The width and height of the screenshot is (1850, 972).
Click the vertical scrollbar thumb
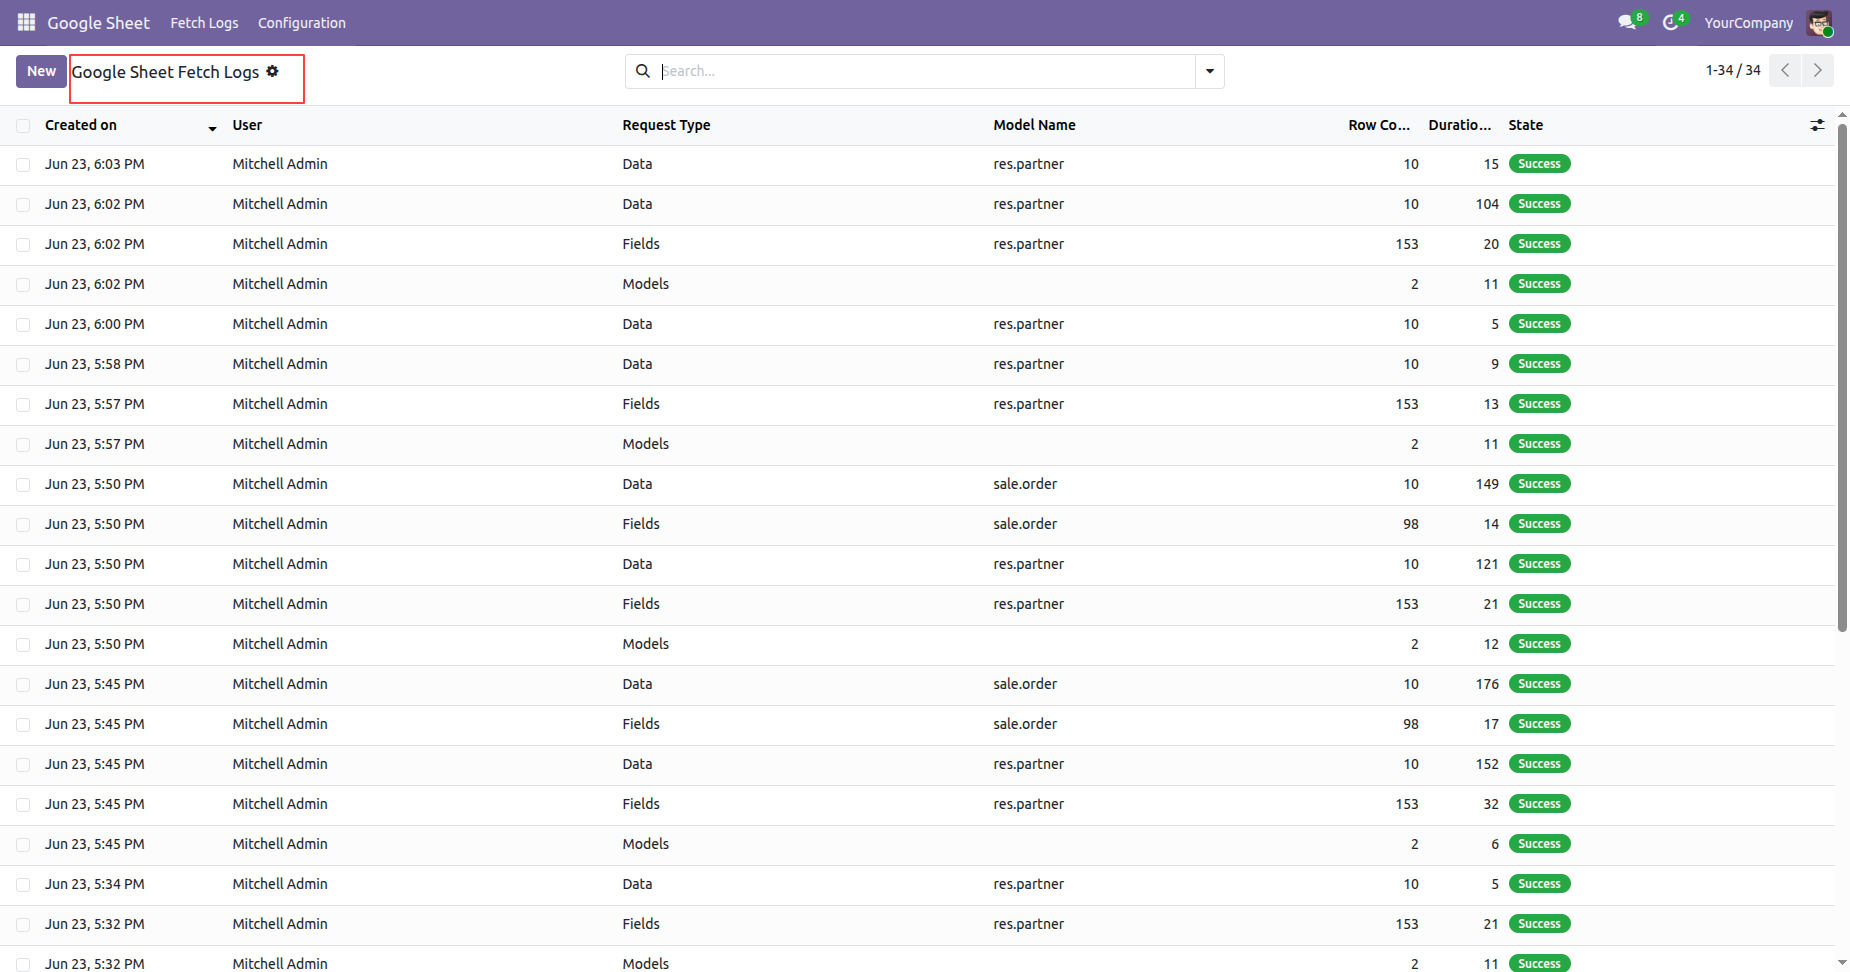coord(1842,377)
